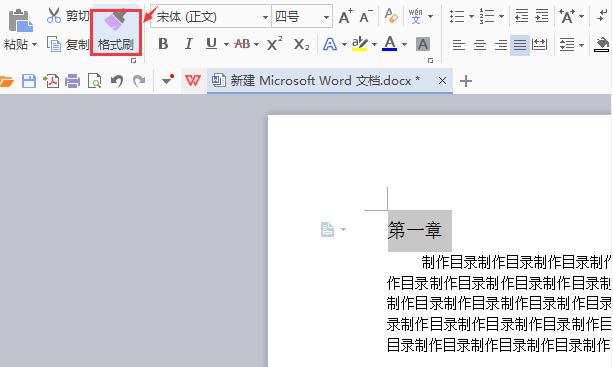Apply blue font color A
This screenshot has height=367, width=613.
(390, 44)
